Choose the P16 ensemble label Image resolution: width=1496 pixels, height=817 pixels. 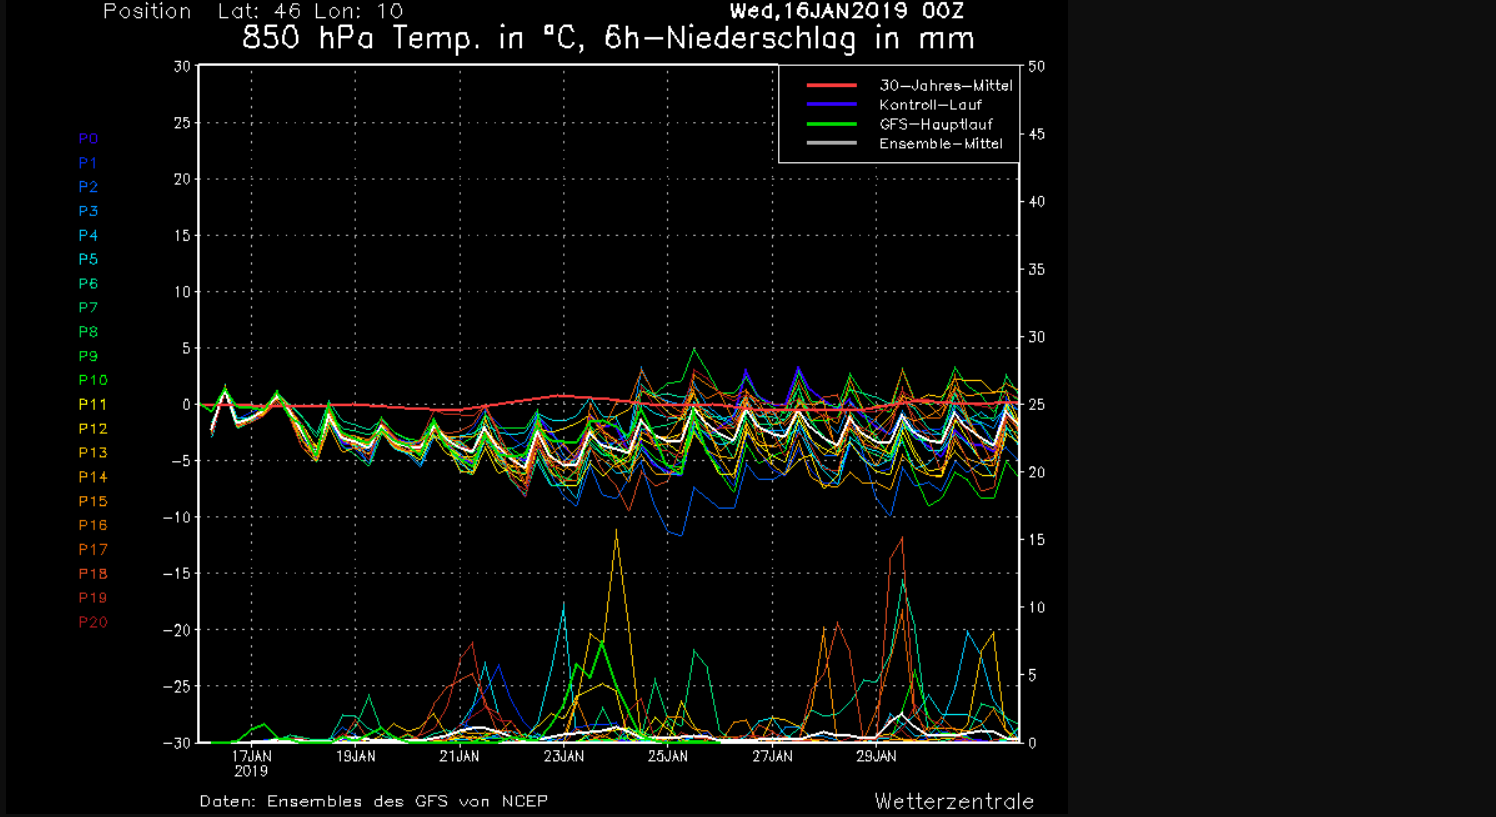(x=93, y=525)
